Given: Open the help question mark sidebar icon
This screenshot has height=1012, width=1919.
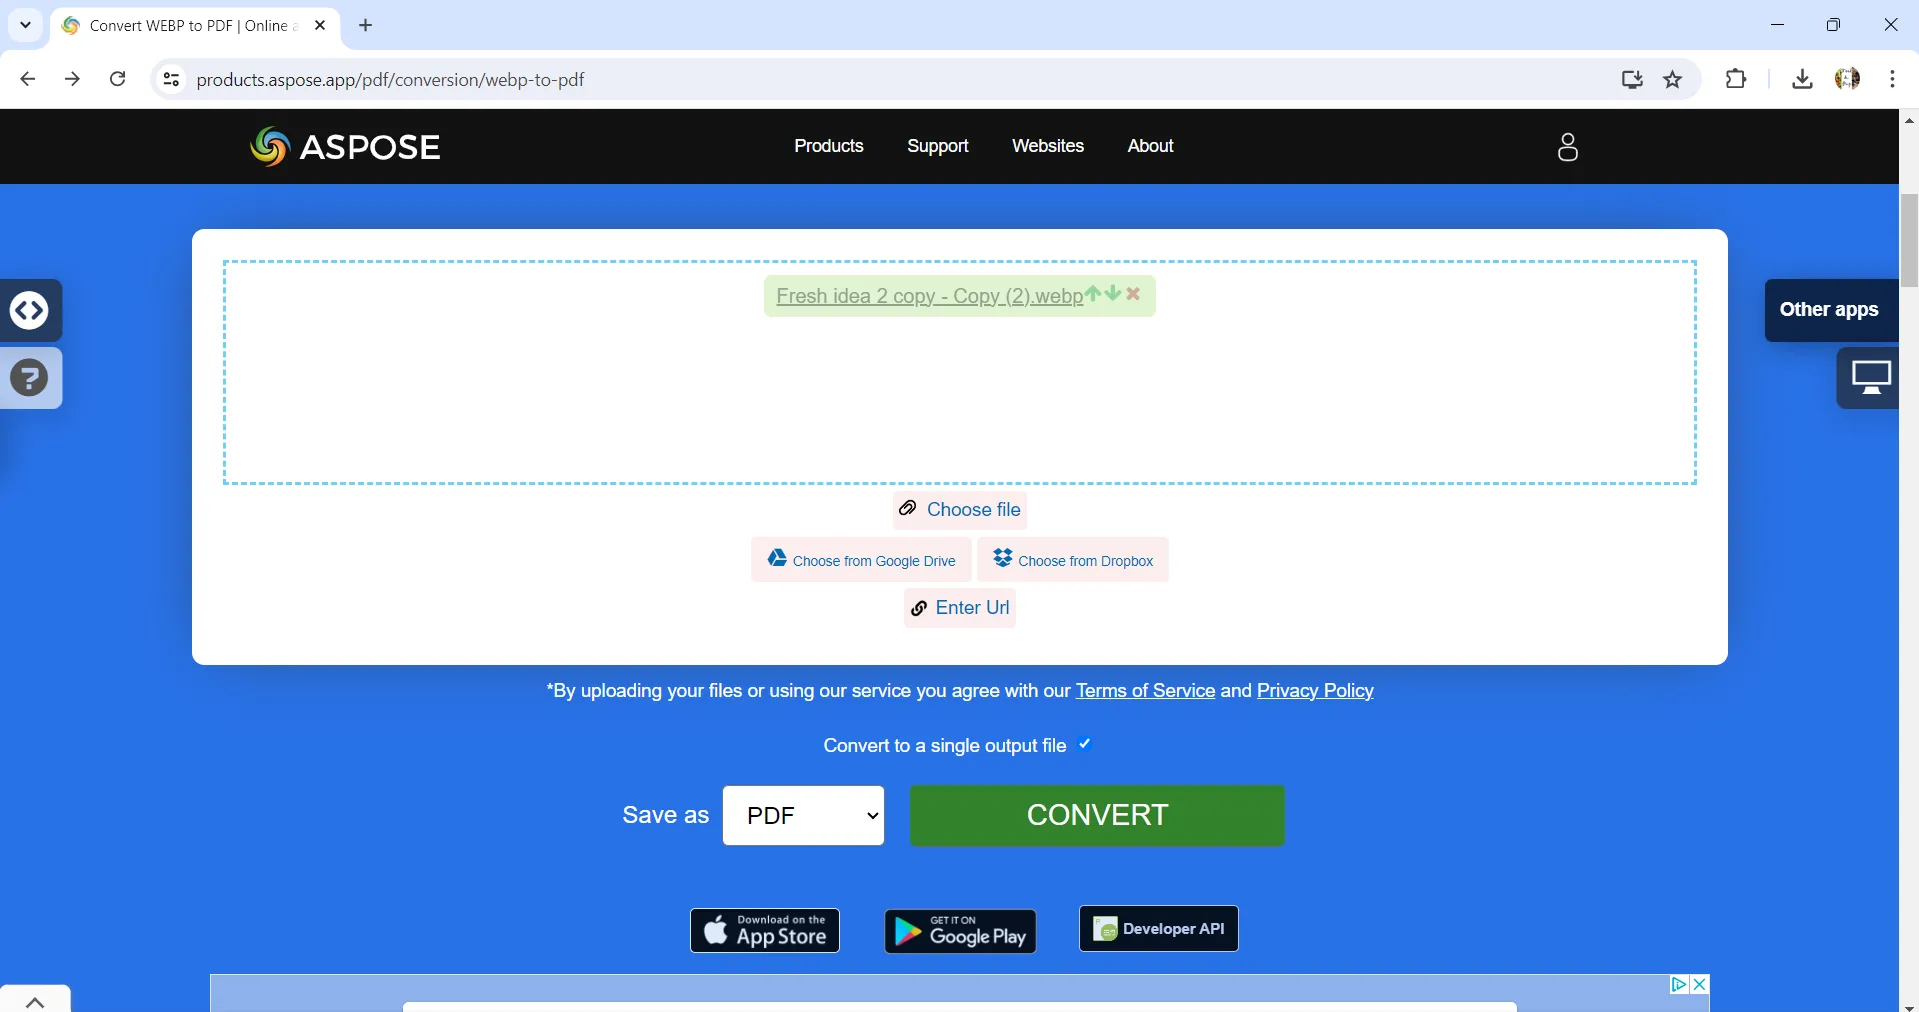Looking at the screenshot, I should click(x=30, y=378).
